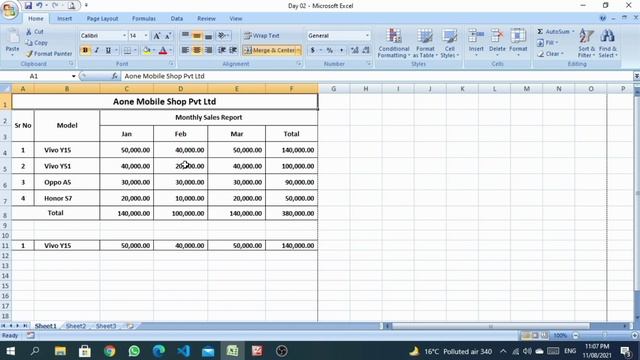The image size is (640, 360).
Task: Open Format as Table gallery
Action: 425,43
